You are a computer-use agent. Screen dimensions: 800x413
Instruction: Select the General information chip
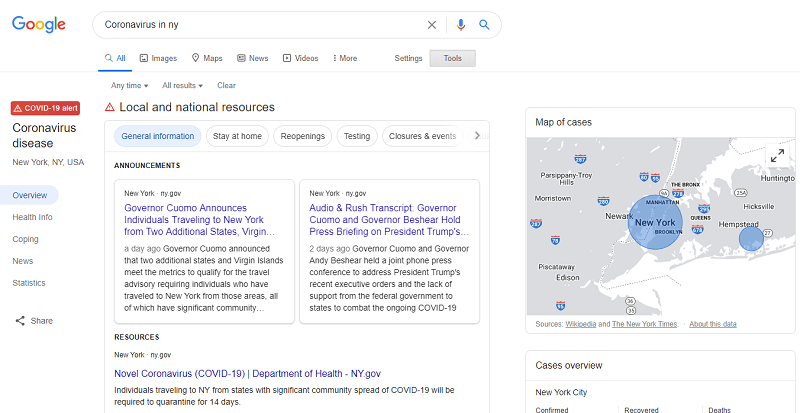coord(157,136)
